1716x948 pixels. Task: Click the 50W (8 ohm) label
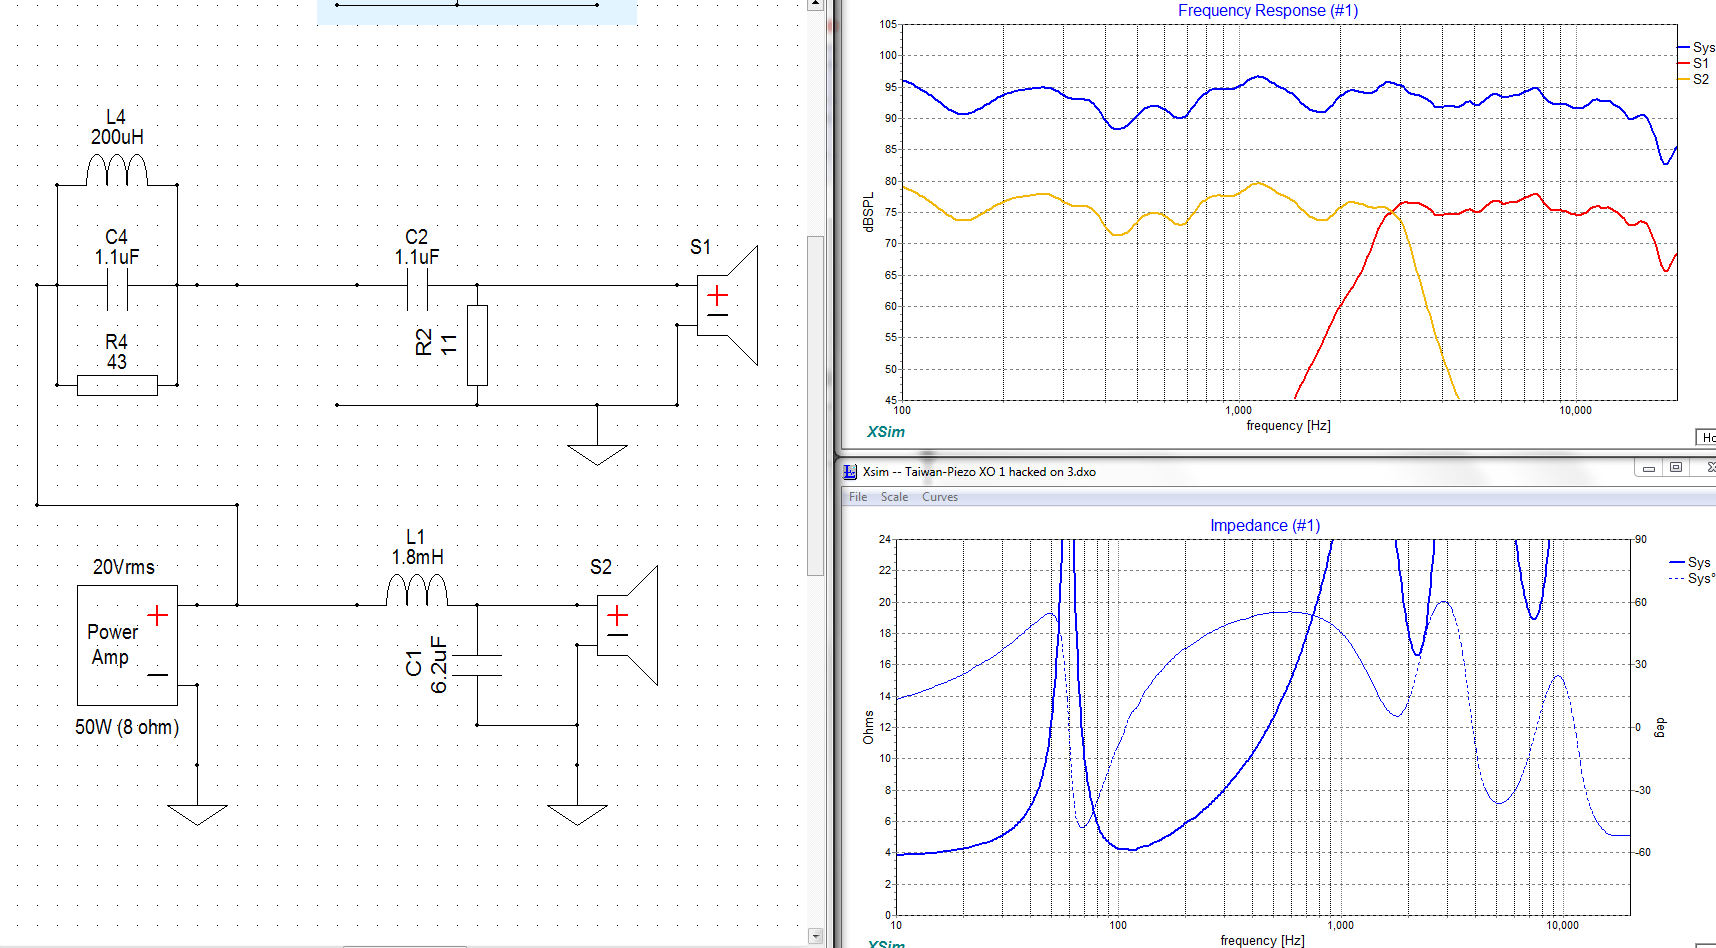[127, 727]
